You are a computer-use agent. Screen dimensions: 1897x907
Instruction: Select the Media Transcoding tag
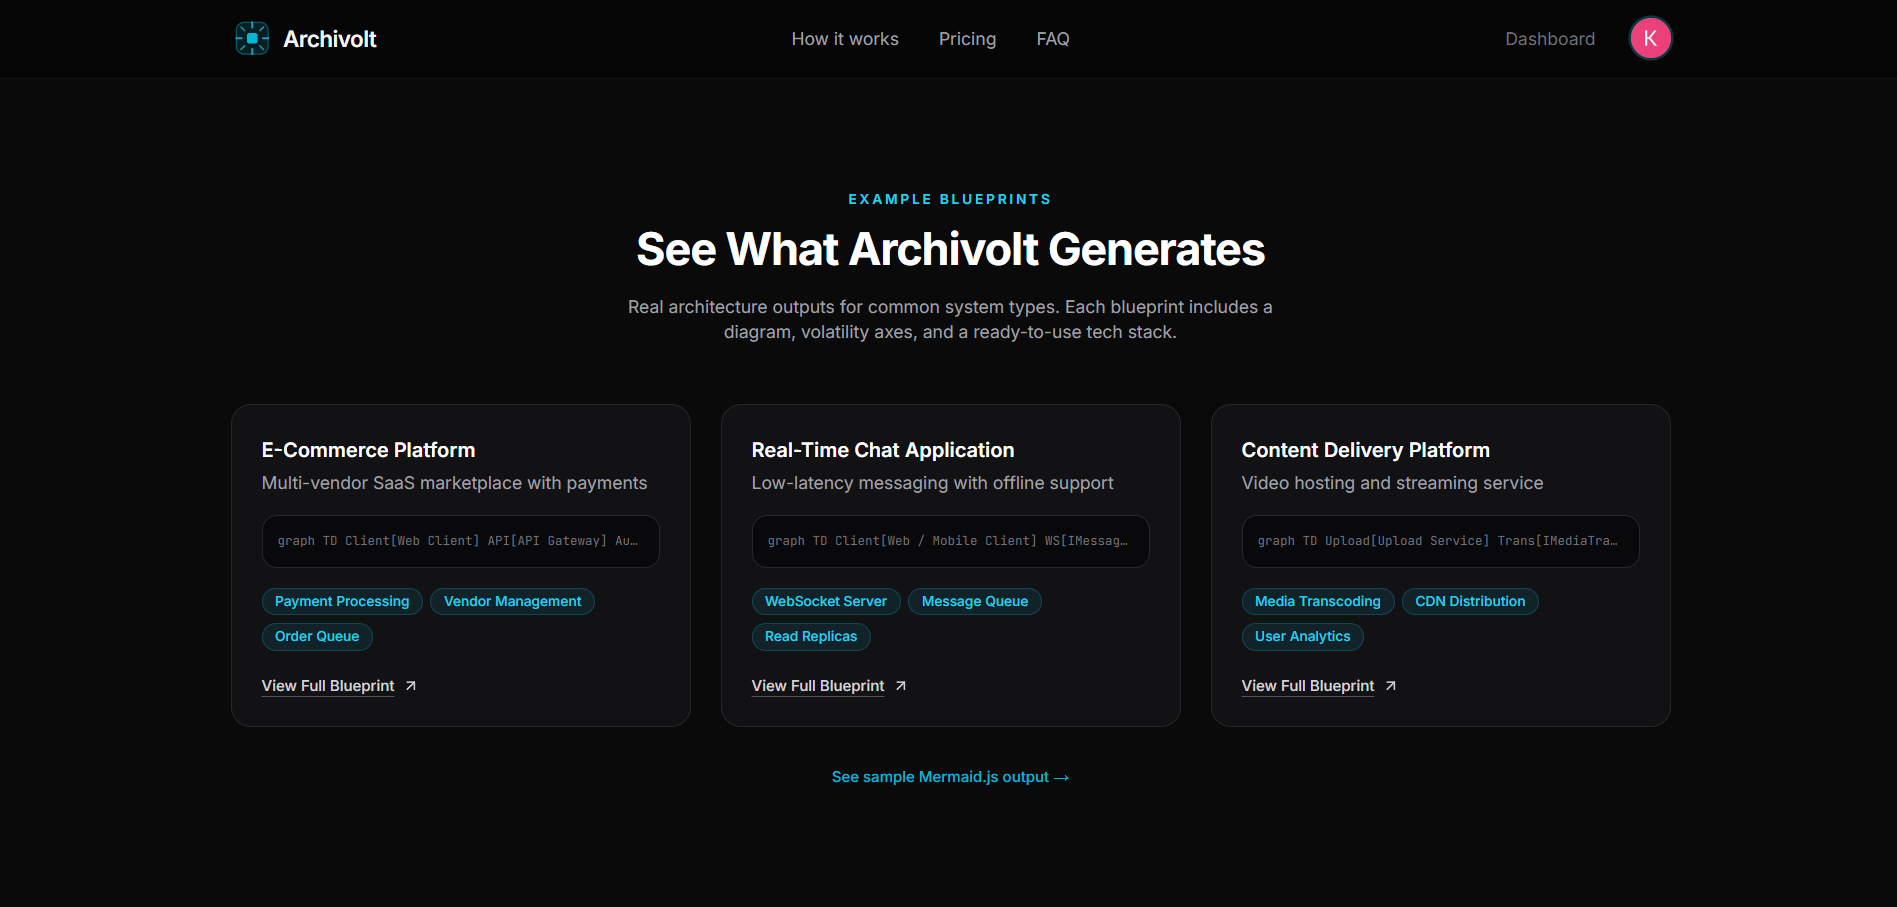point(1318,602)
